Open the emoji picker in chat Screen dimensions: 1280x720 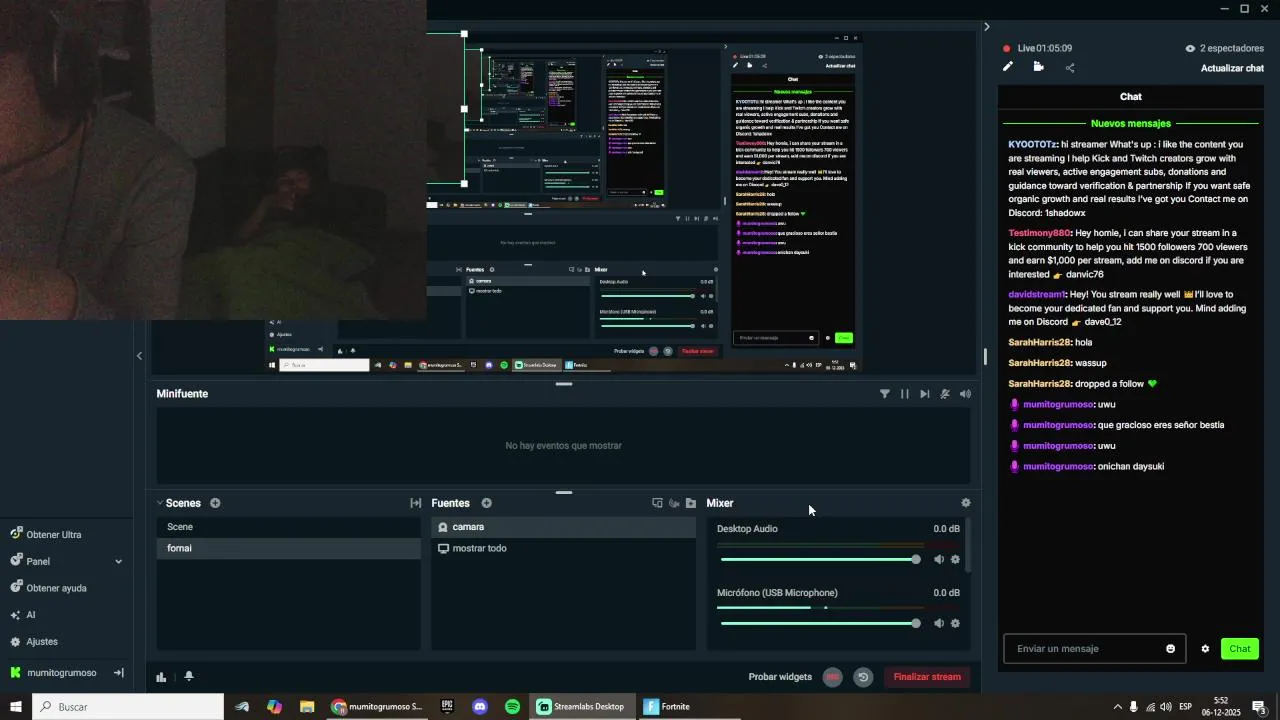1171,649
